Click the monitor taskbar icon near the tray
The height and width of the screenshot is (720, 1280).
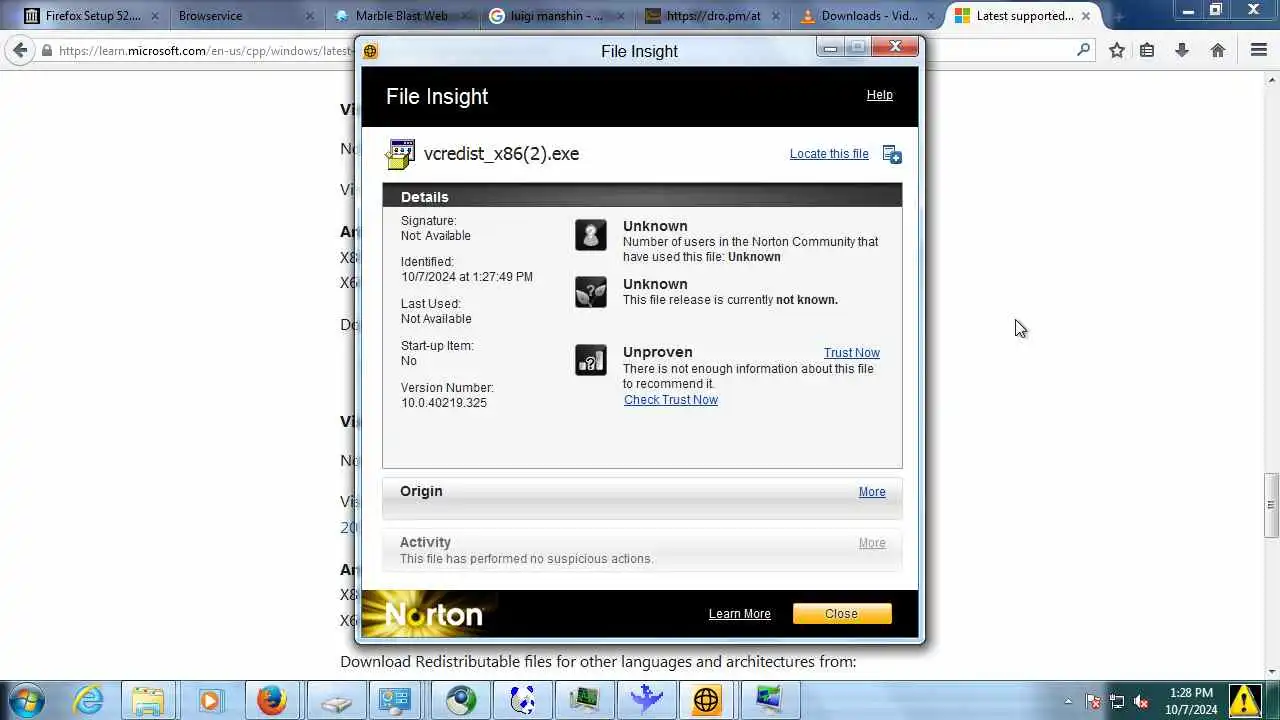tap(768, 700)
